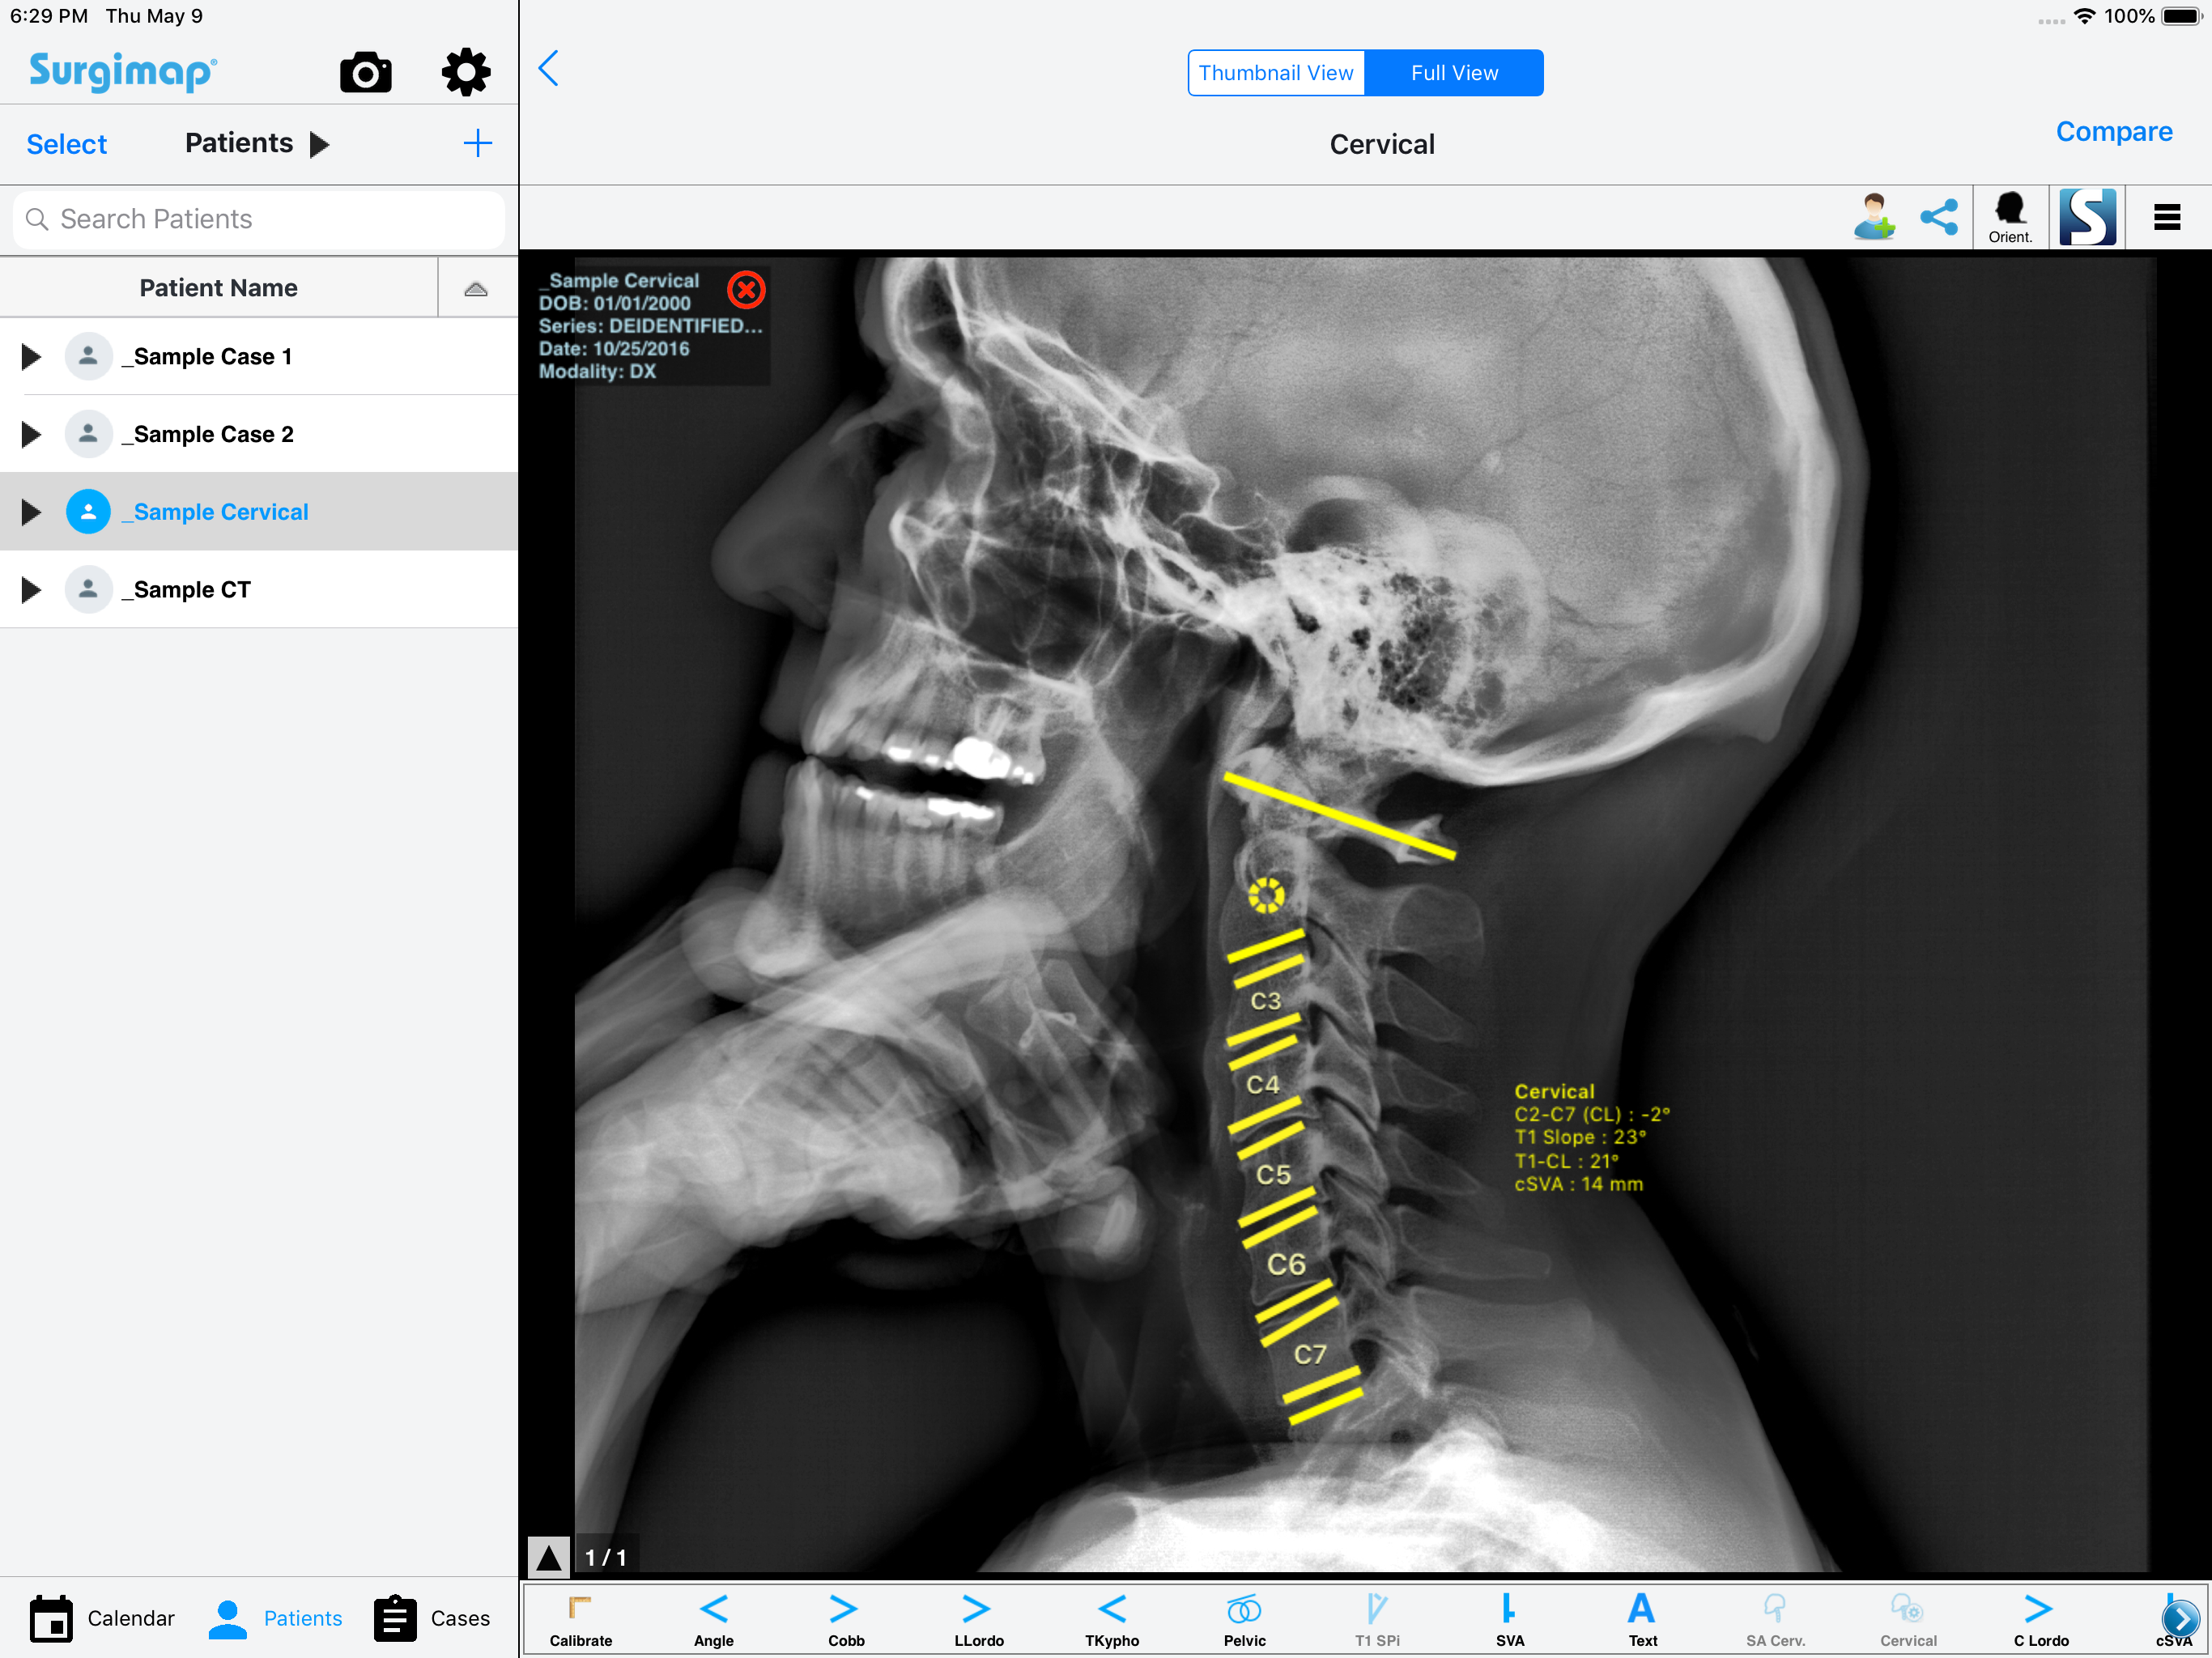Click the Compare link
Screen dimensions: 2212x1658
point(2113,132)
